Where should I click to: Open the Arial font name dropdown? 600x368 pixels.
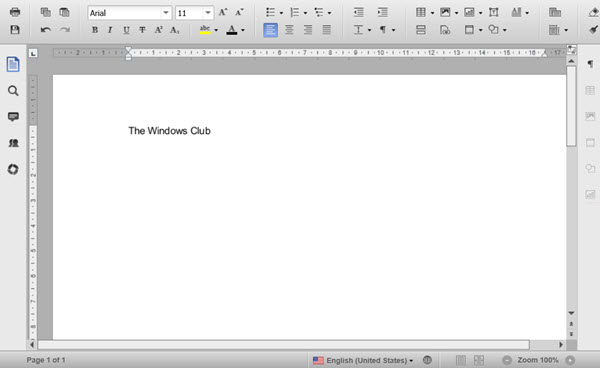pos(166,13)
